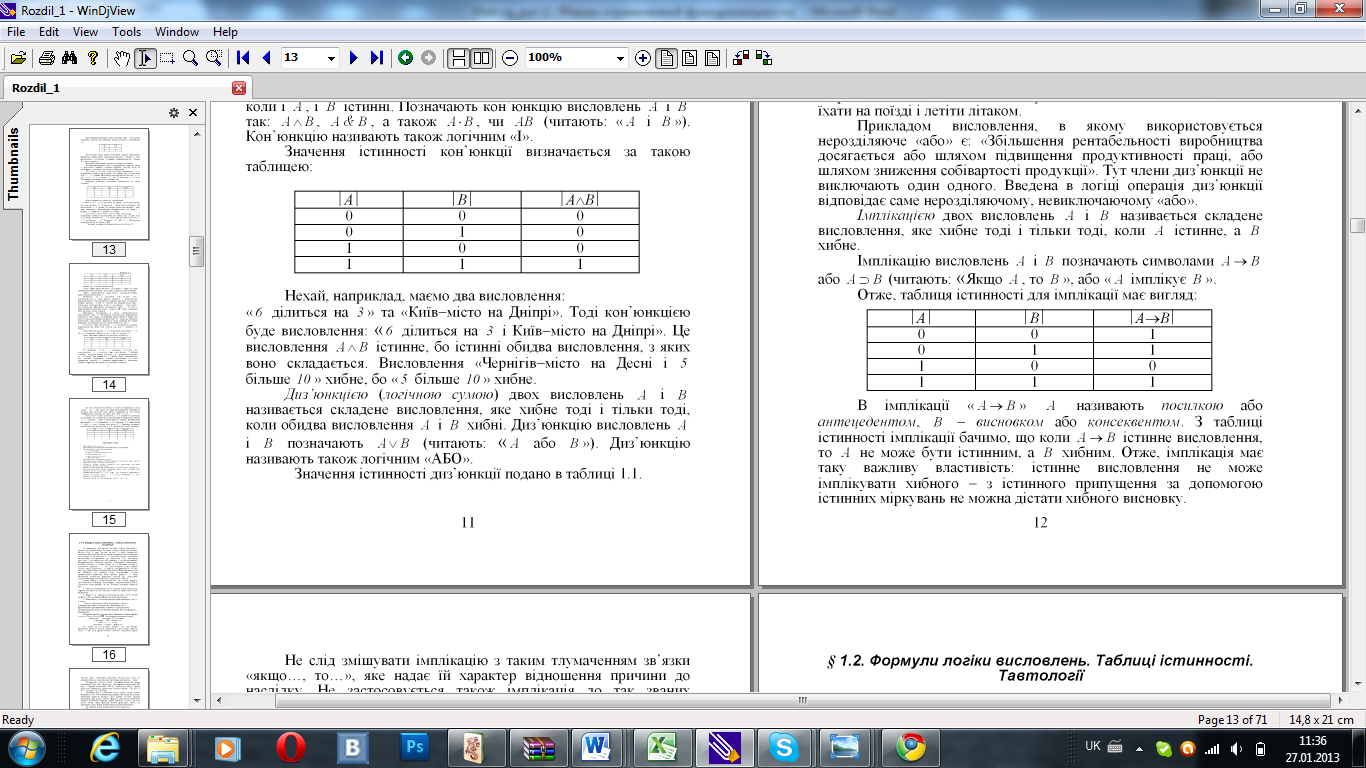Open the File menu

[15, 32]
